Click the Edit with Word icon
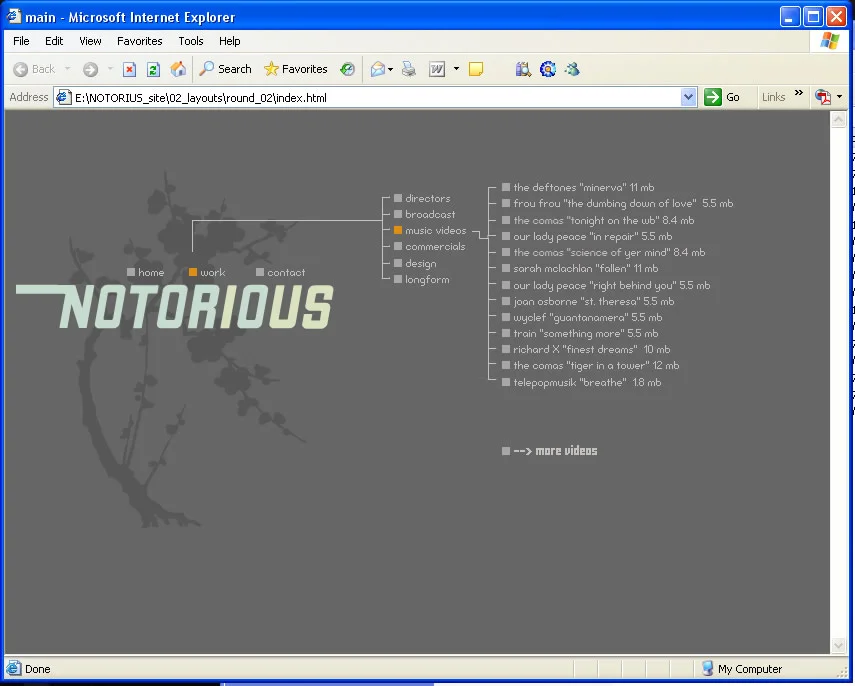The height and width of the screenshot is (686, 855). click(437, 69)
